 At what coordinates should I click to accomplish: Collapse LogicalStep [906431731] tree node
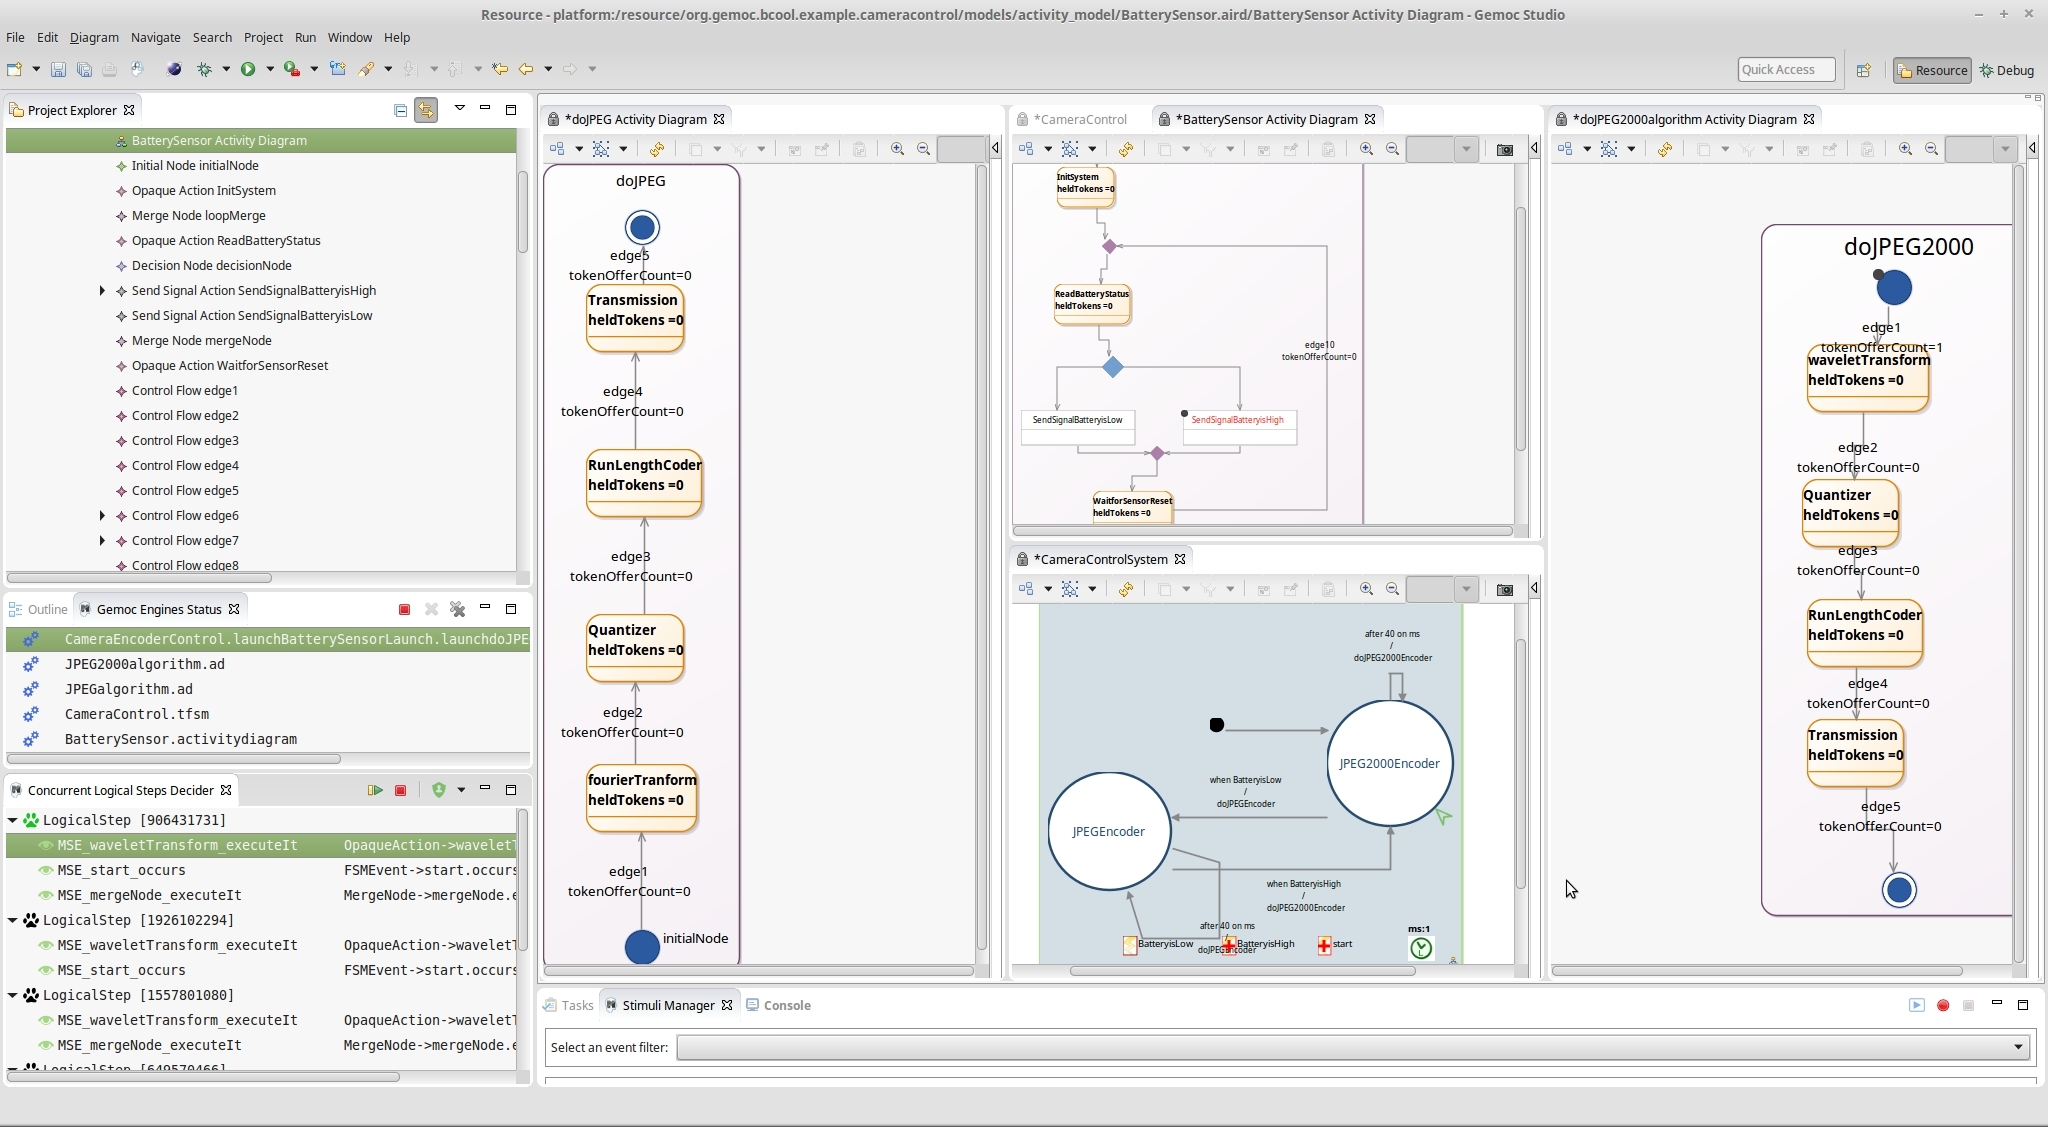tap(13, 820)
